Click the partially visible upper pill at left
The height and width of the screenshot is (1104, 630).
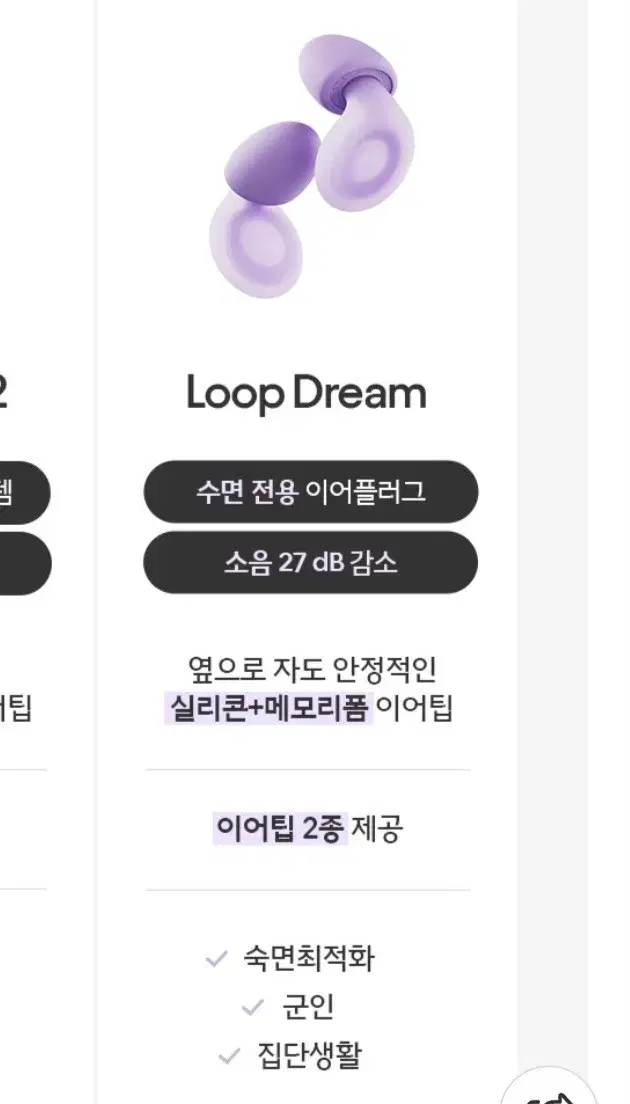point(24,492)
